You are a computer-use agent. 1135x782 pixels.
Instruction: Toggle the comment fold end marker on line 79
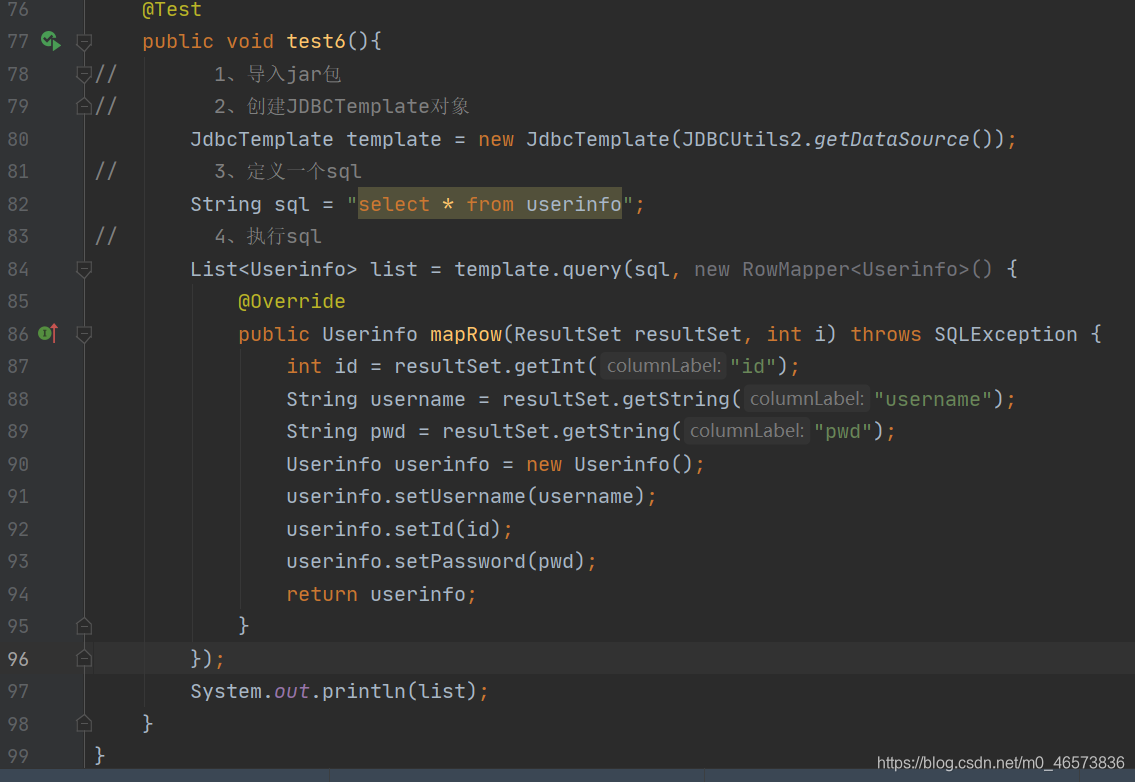tap(84, 106)
